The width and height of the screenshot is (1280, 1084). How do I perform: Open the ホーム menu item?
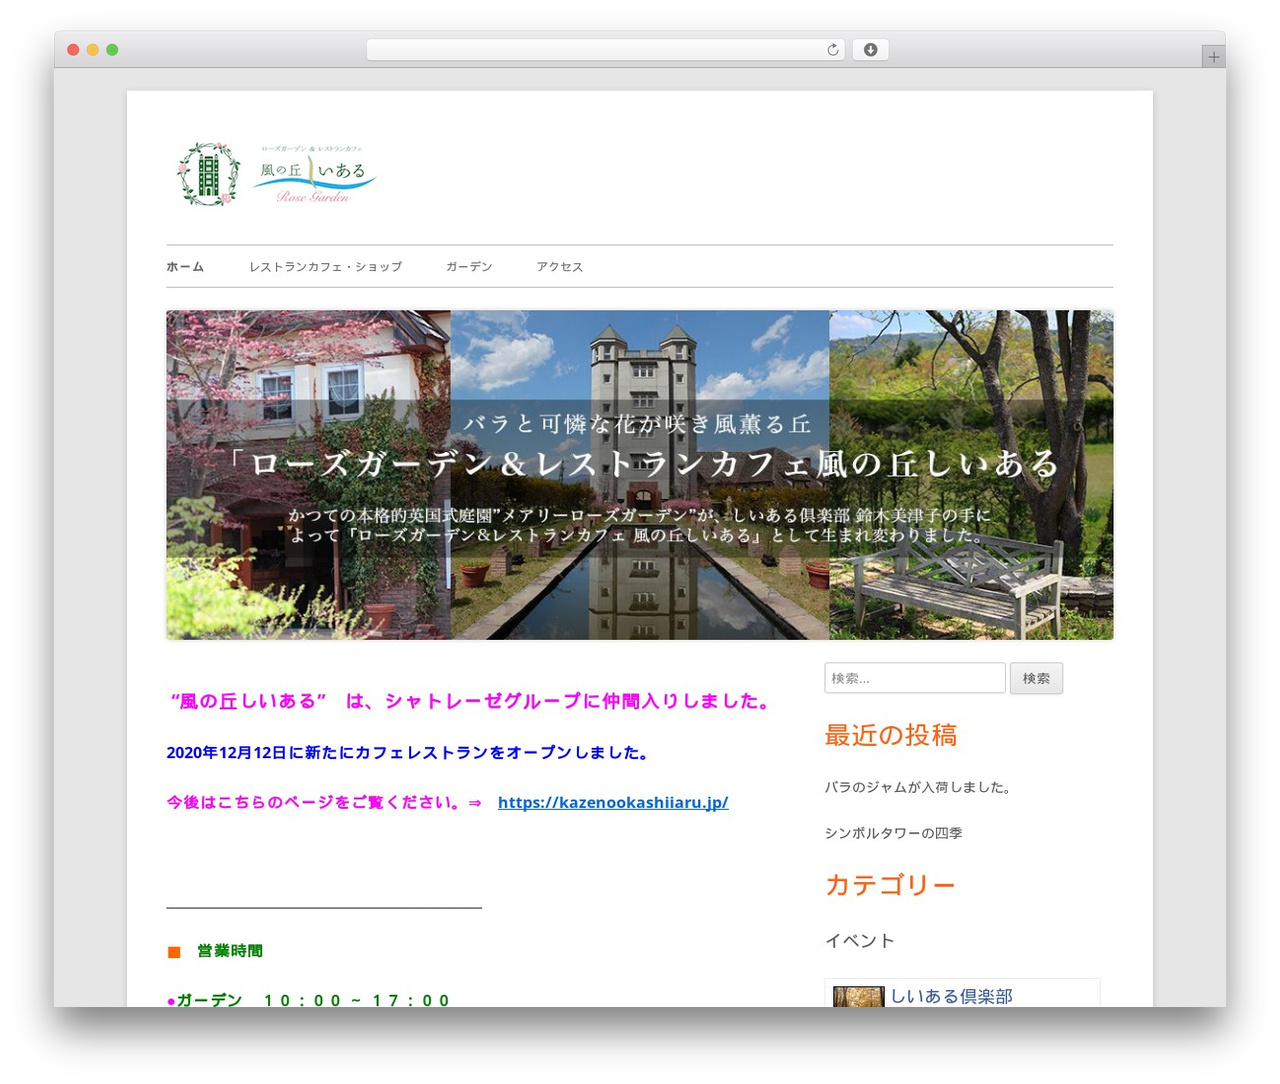tap(185, 267)
